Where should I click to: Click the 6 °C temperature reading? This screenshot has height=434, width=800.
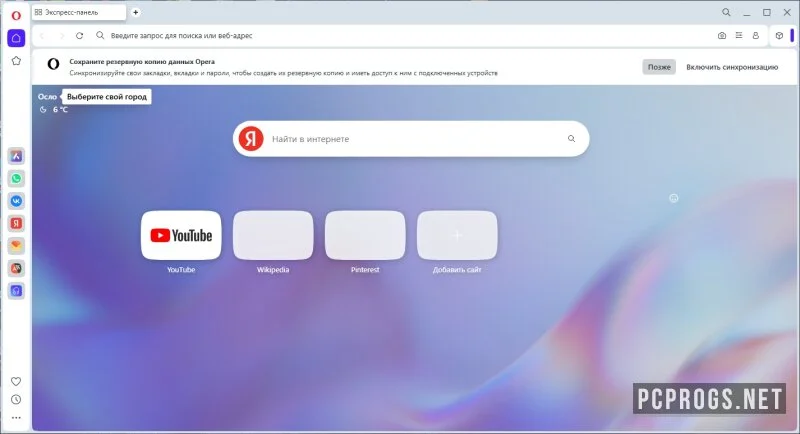[60, 110]
